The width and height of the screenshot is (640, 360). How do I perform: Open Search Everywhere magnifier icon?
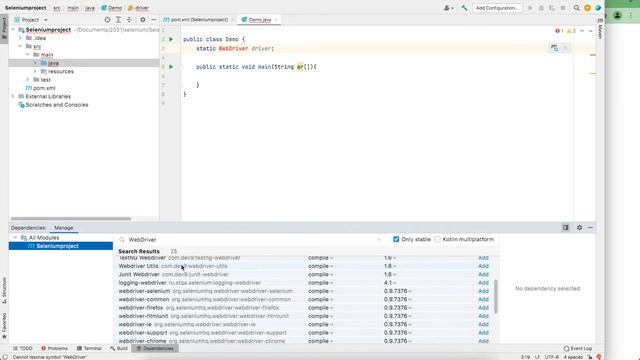[x=576, y=8]
